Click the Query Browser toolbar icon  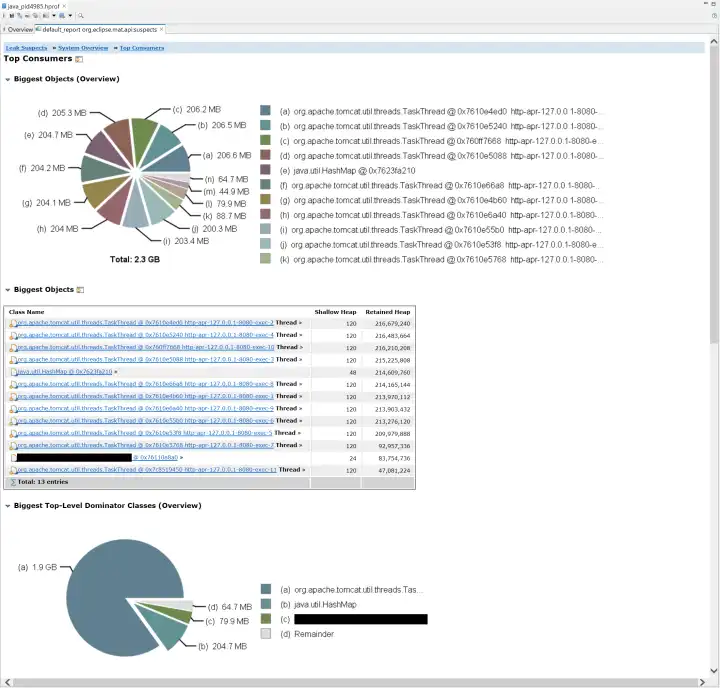click(62, 16)
